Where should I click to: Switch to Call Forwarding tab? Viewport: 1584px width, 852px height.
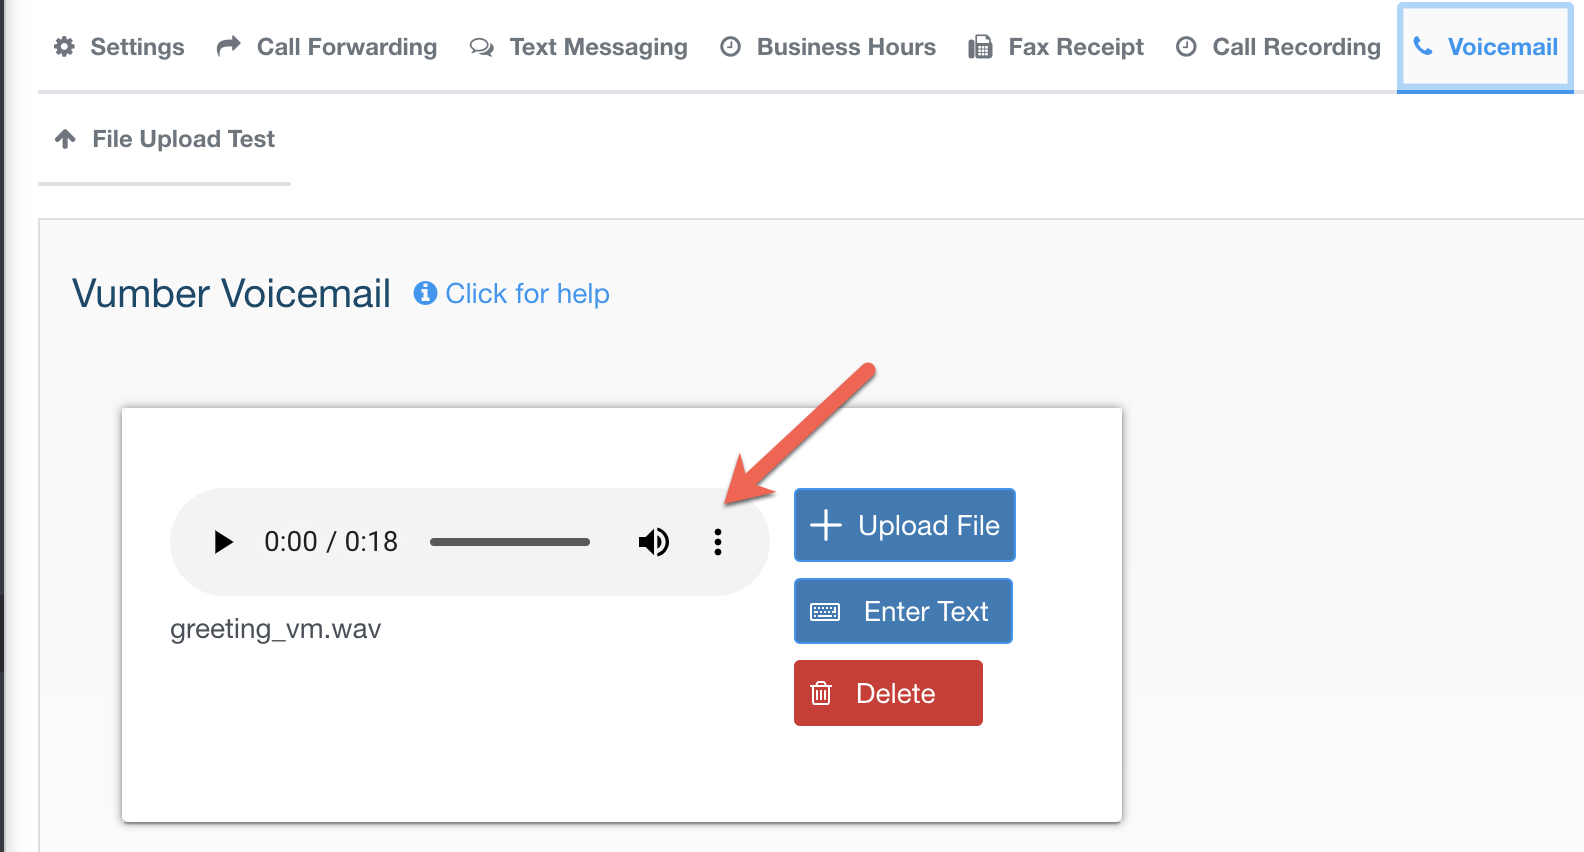[x=327, y=47]
